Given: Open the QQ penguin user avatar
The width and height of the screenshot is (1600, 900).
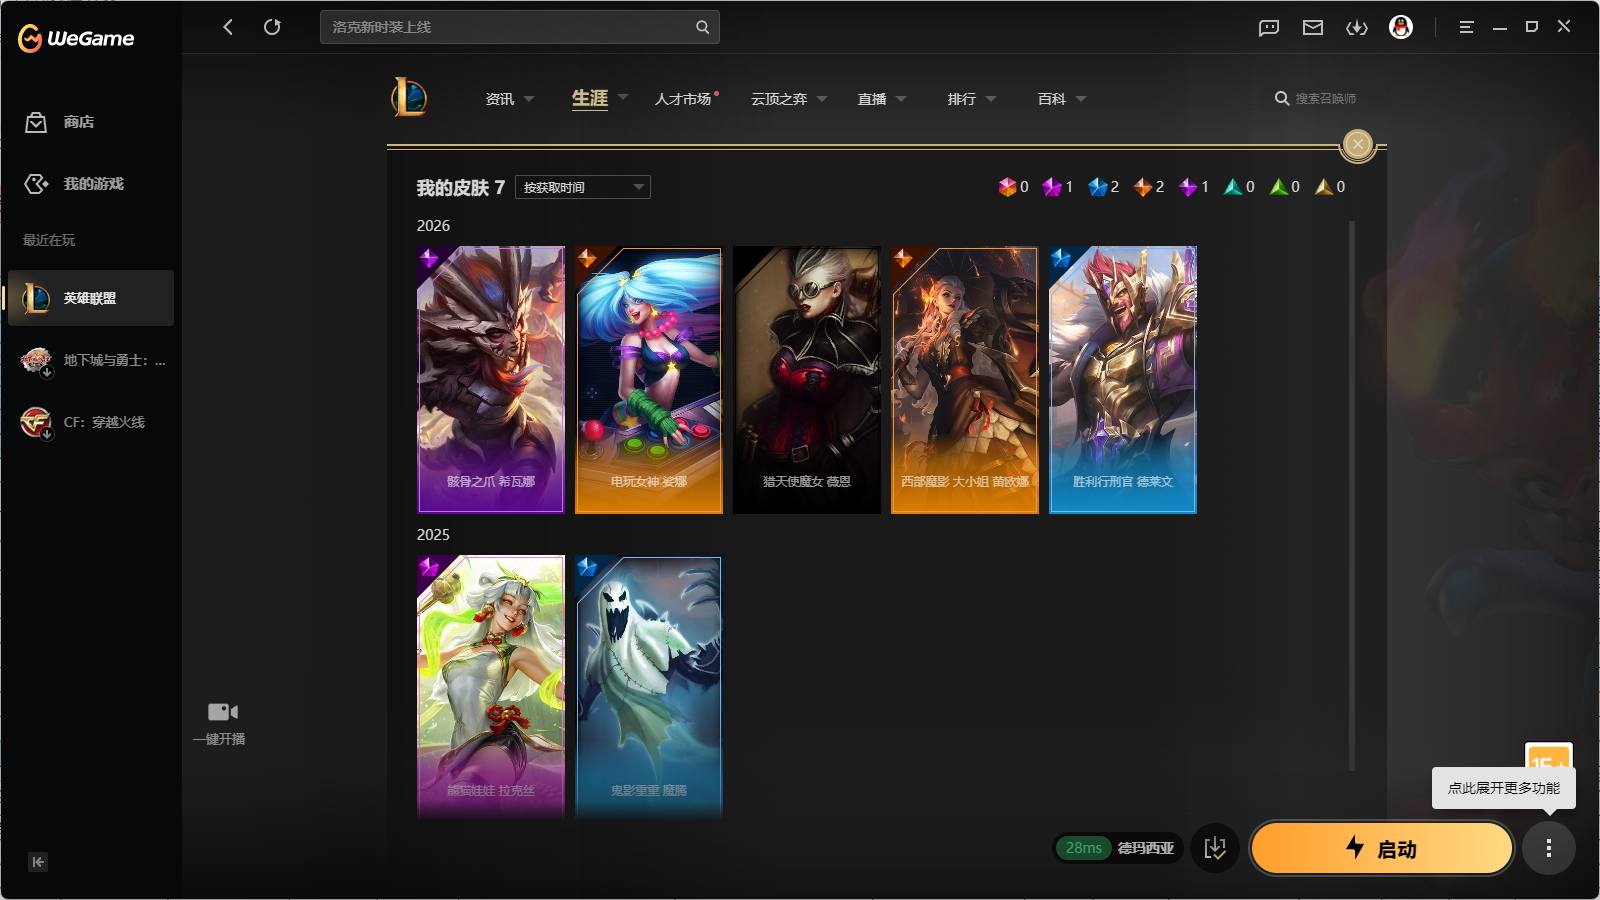Looking at the screenshot, I should 1401,27.
